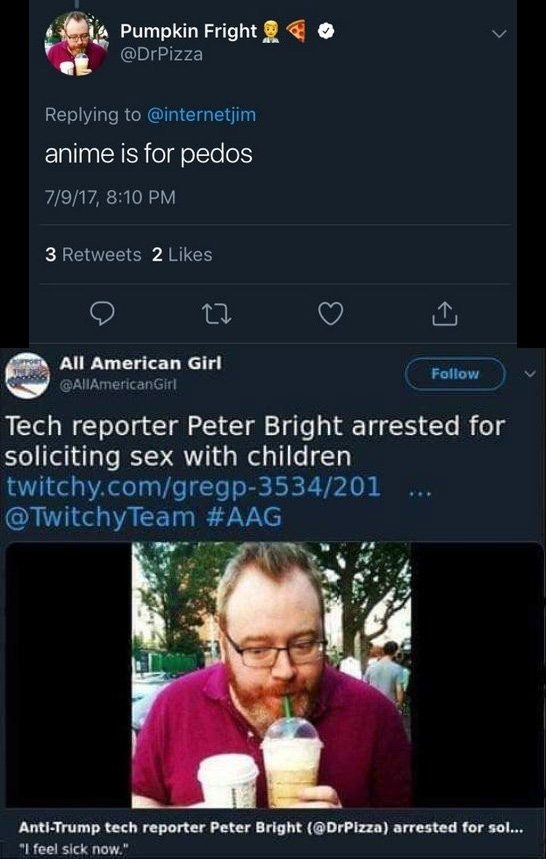Open the Anti-Trump tech reporter article headline

(x=272, y=827)
